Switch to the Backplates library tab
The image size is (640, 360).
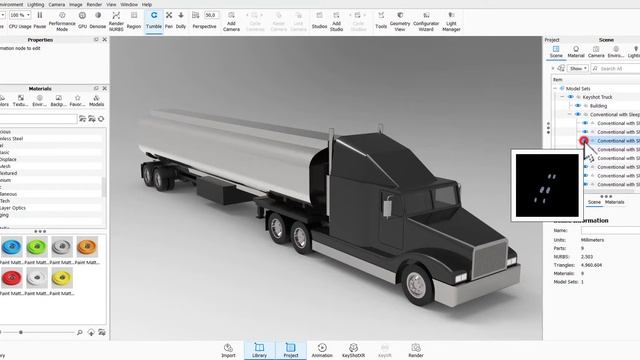click(58, 101)
